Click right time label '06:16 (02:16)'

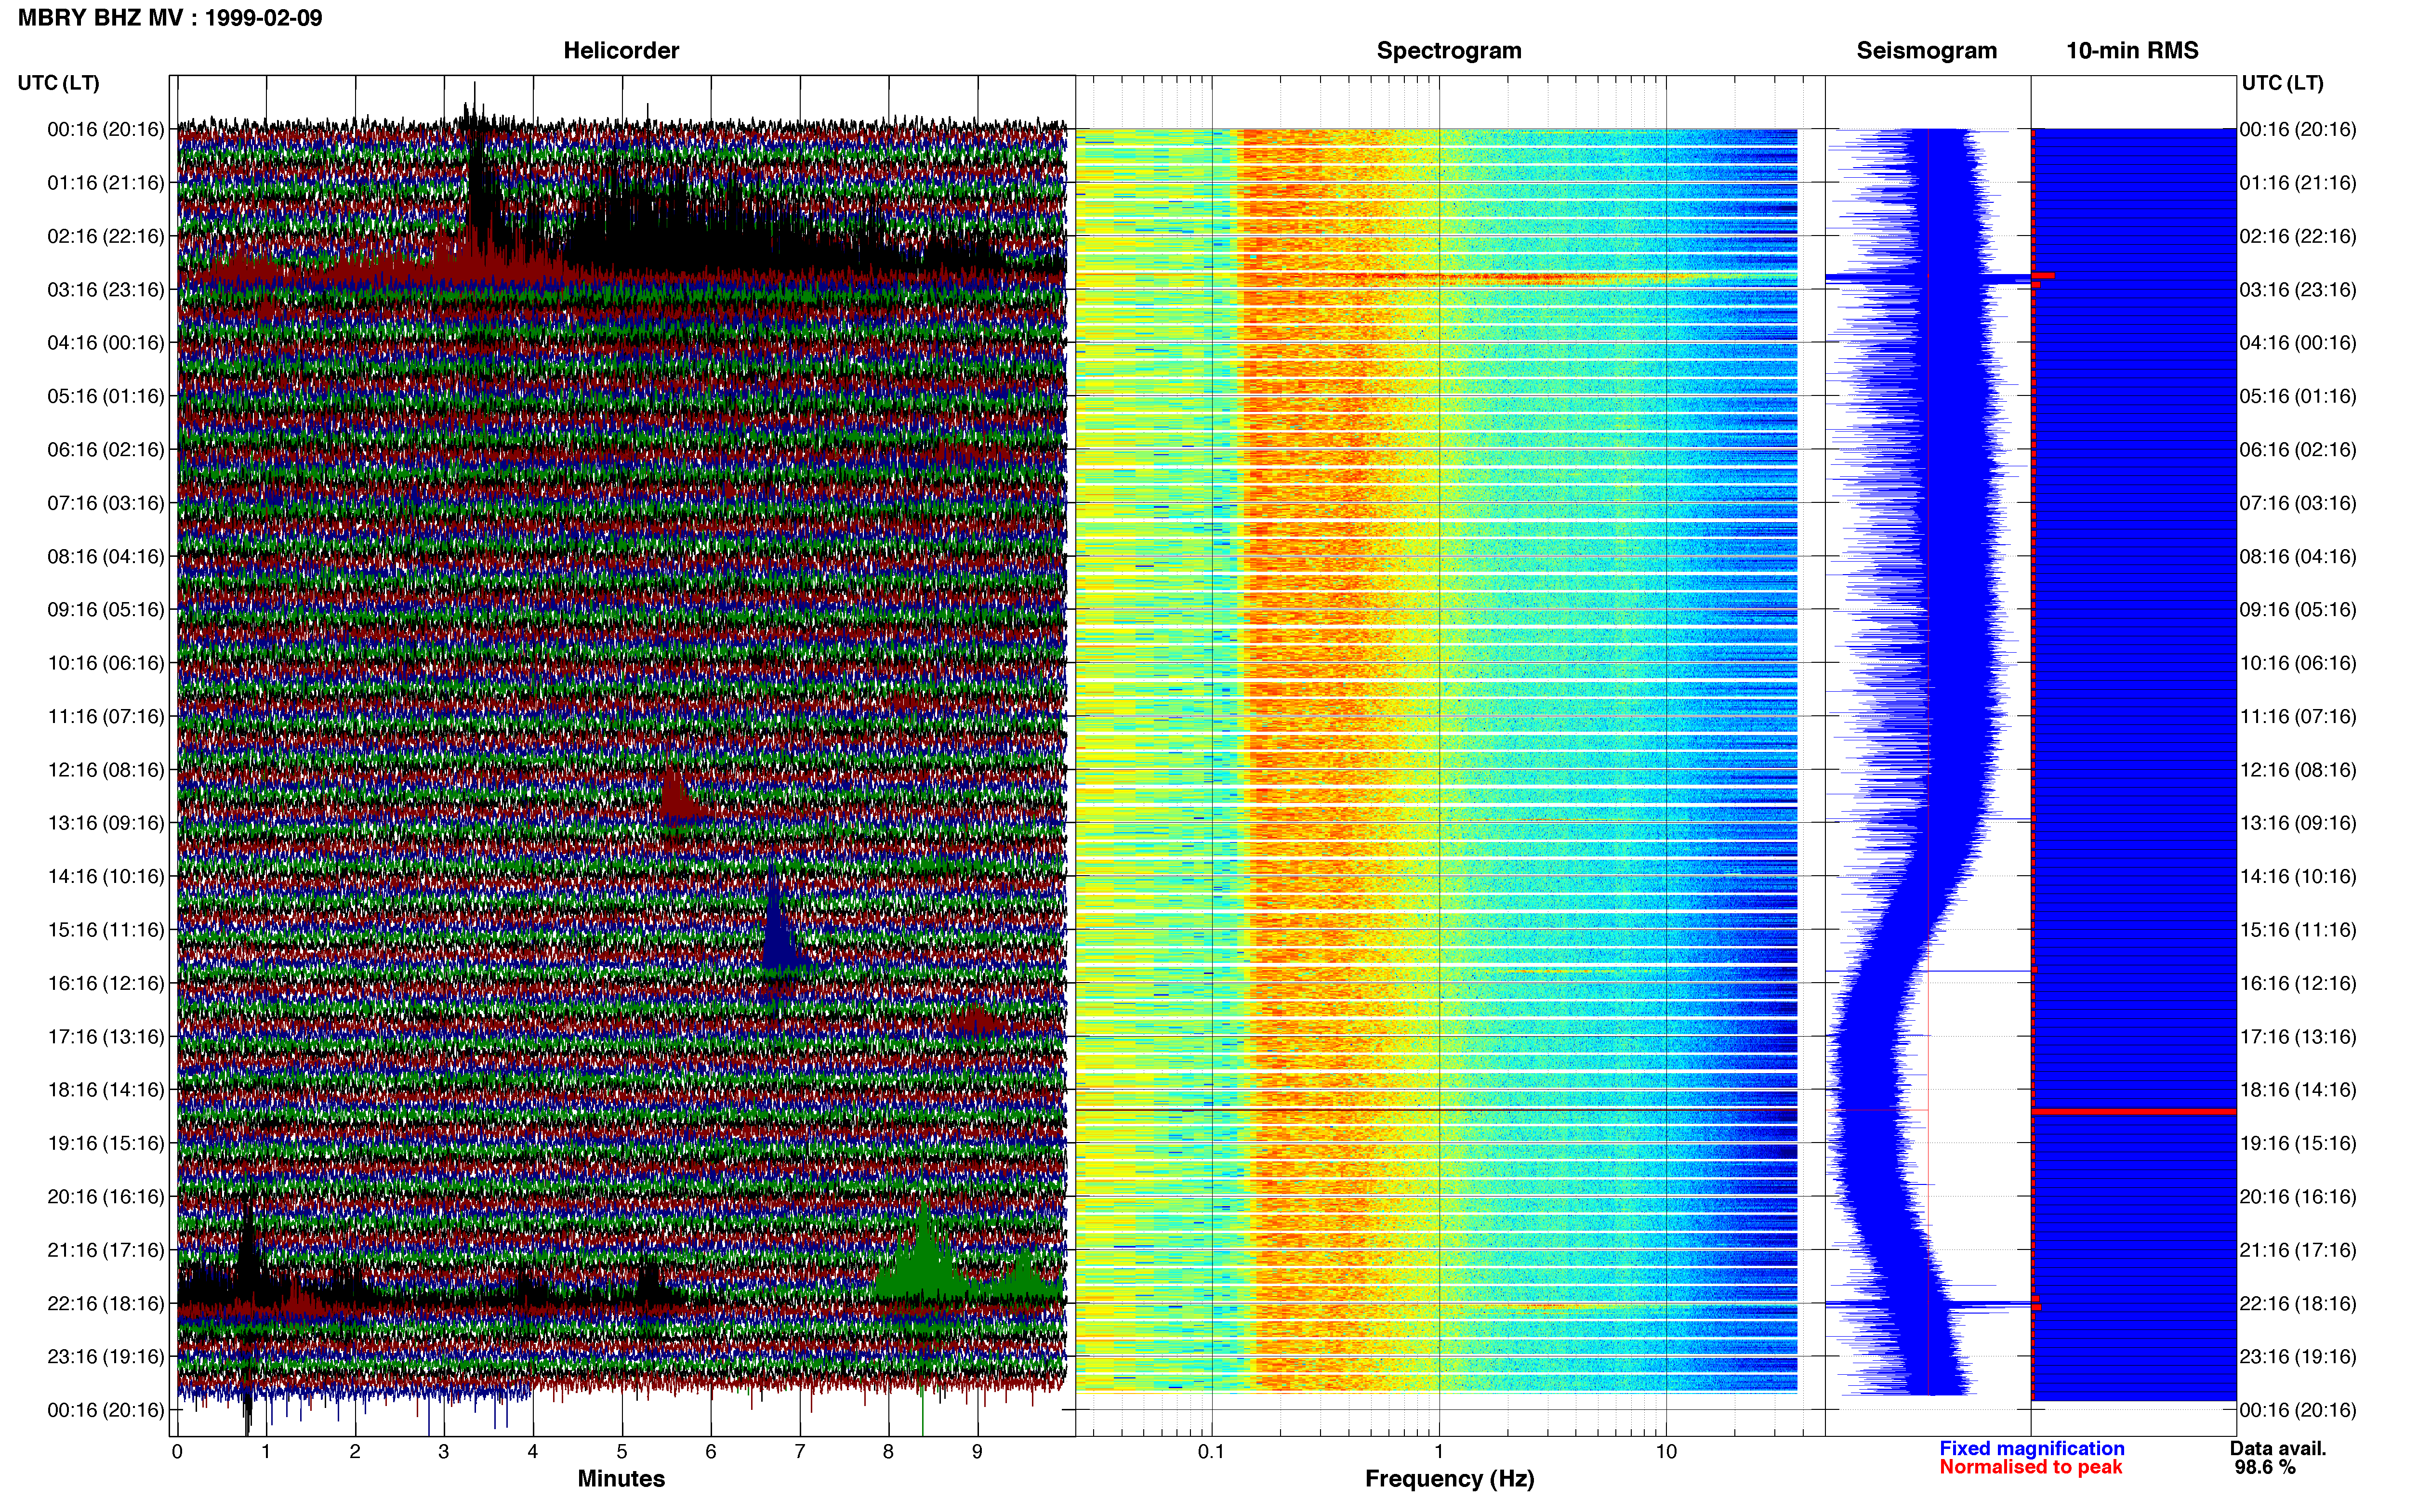point(2298,450)
